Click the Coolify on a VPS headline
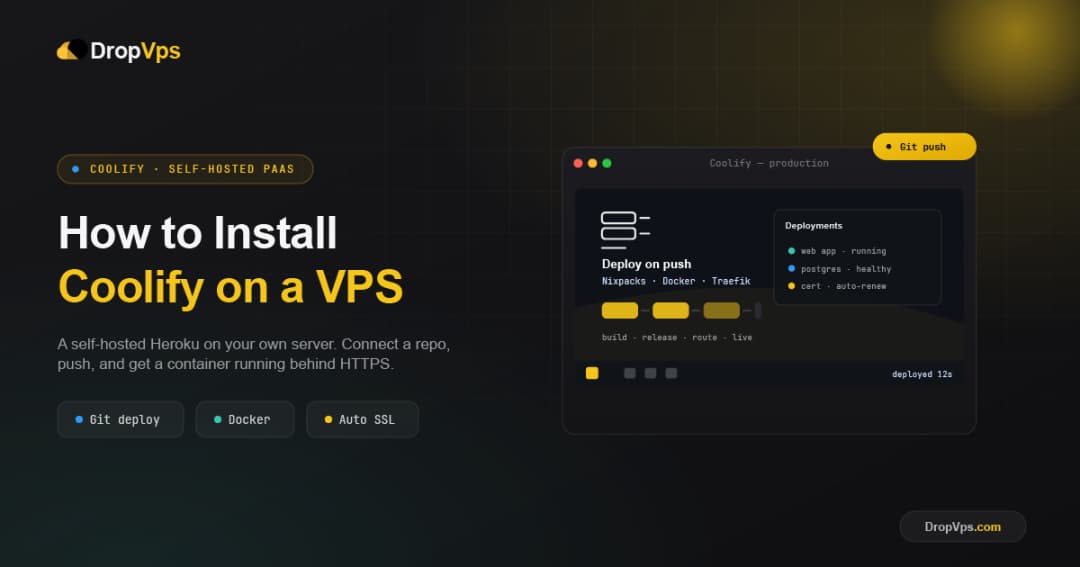Screen dimensions: 1080x567 click(231, 286)
